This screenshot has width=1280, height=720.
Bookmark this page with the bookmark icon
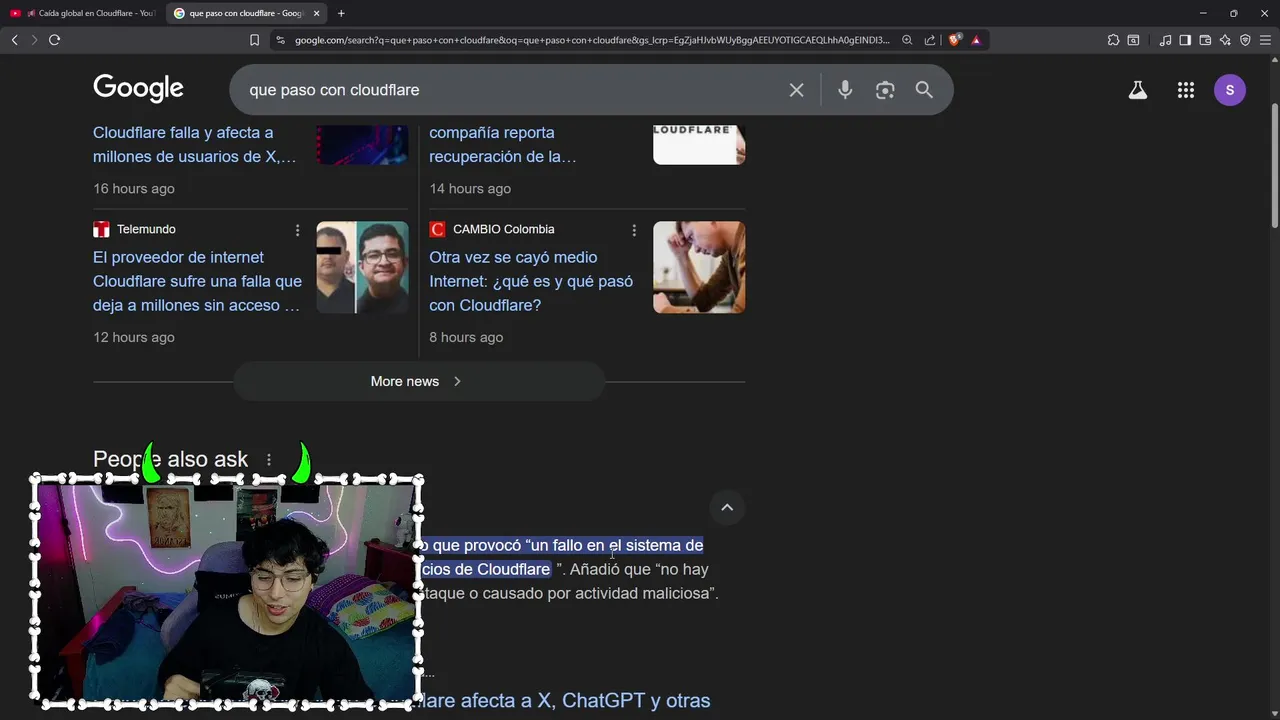[x=254, y=40]
